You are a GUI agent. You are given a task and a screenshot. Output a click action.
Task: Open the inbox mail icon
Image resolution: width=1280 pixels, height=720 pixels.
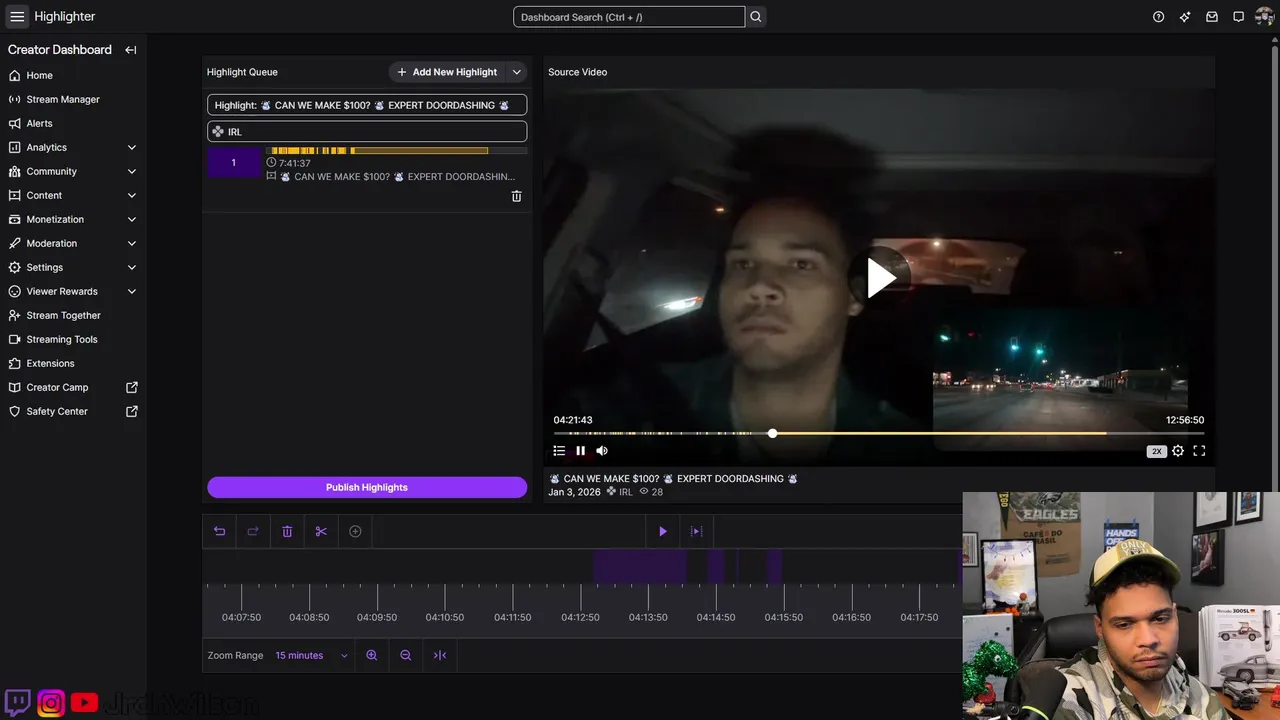coord(1212,17)
